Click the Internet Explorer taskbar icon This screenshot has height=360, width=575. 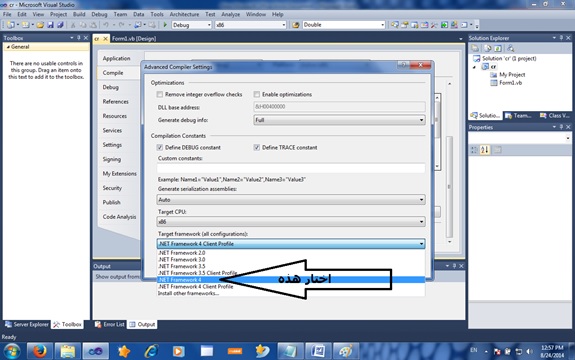pyautogui.click(x=151, y=352)
